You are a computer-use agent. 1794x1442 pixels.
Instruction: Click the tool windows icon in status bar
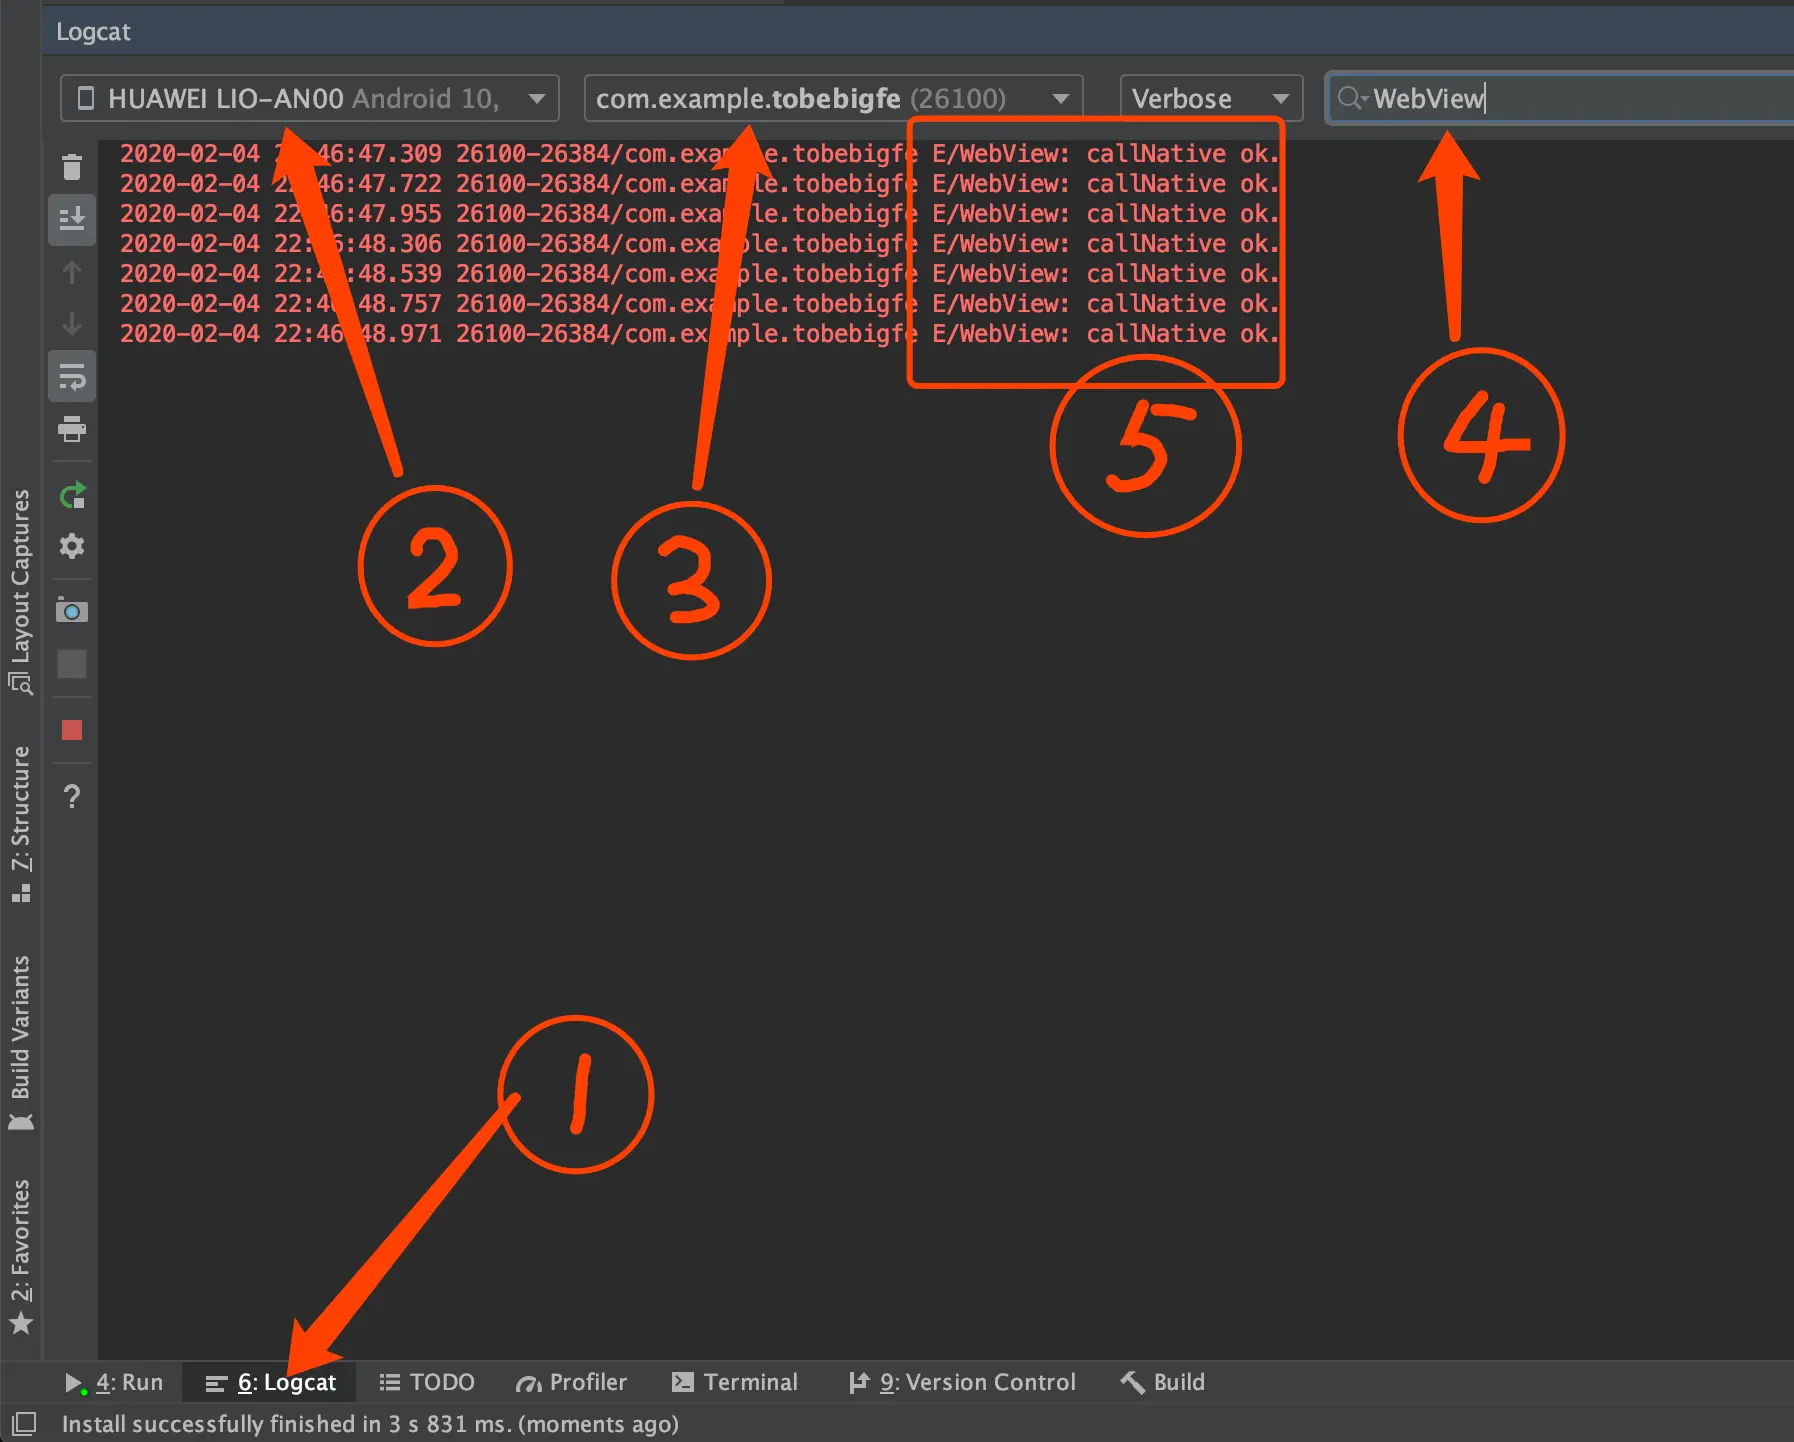coord(23,1423)
